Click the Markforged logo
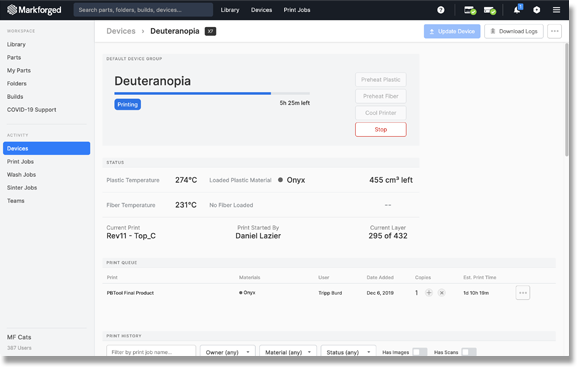The width and height of the screenshot is (577, 367). 34,10
